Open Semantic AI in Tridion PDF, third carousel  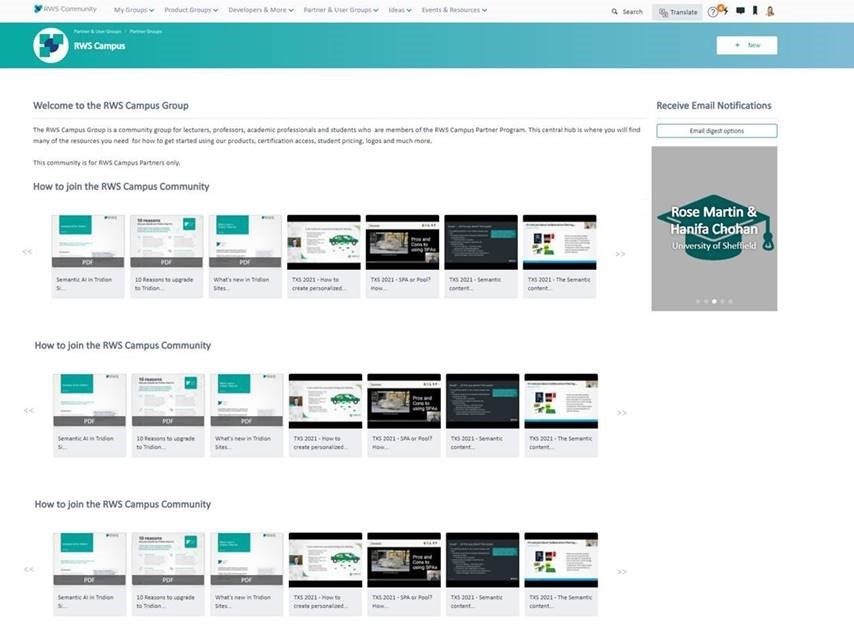click(89, 574)
